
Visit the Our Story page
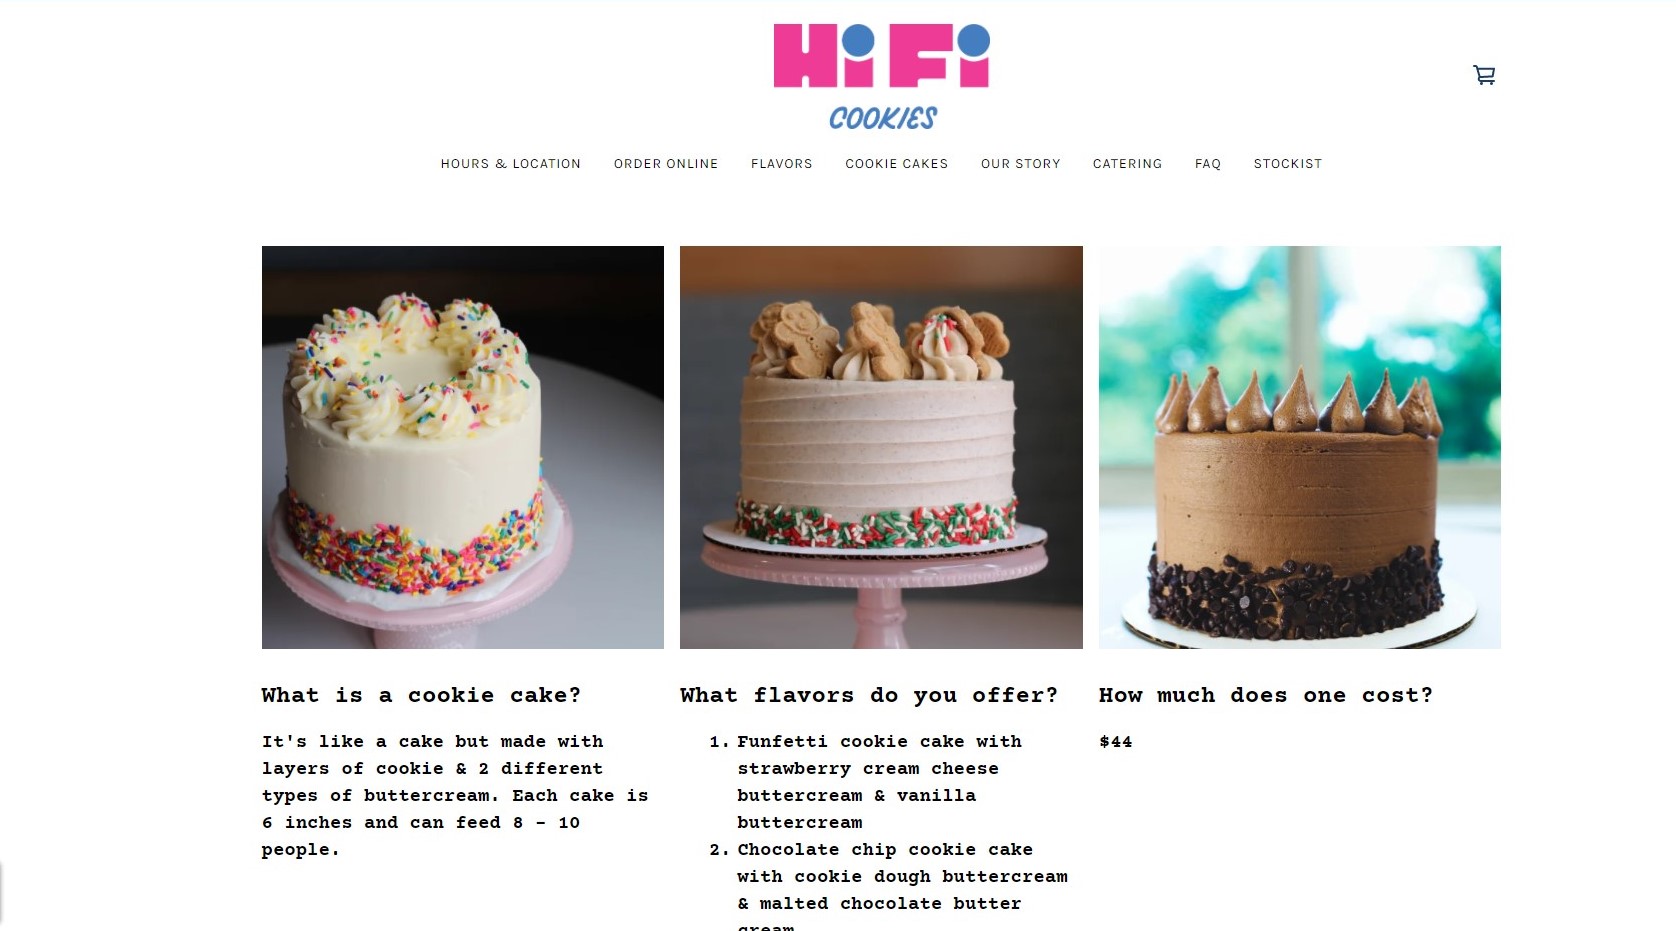1020,164
